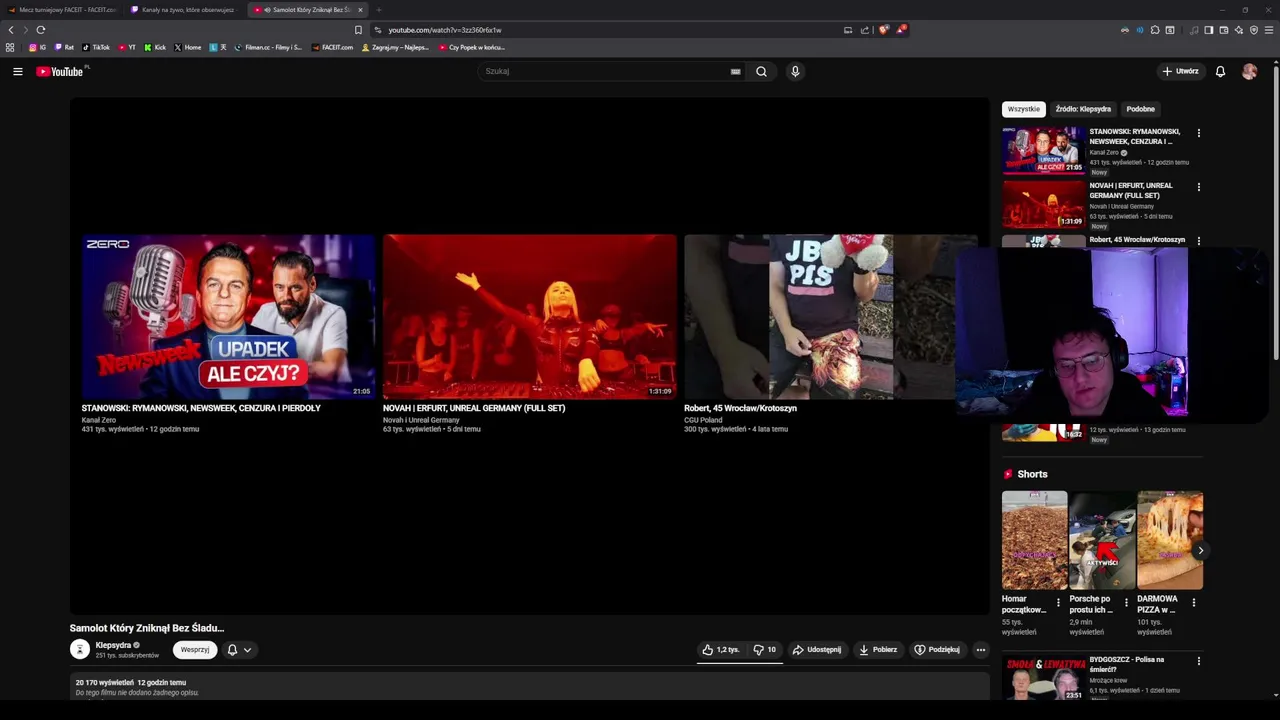Open the DARMOWA PIZZA Short thumbnail
Image resolution: width=1280 pixels, height=720 pixels.
pyautogui.click(x=1170, y=540)
